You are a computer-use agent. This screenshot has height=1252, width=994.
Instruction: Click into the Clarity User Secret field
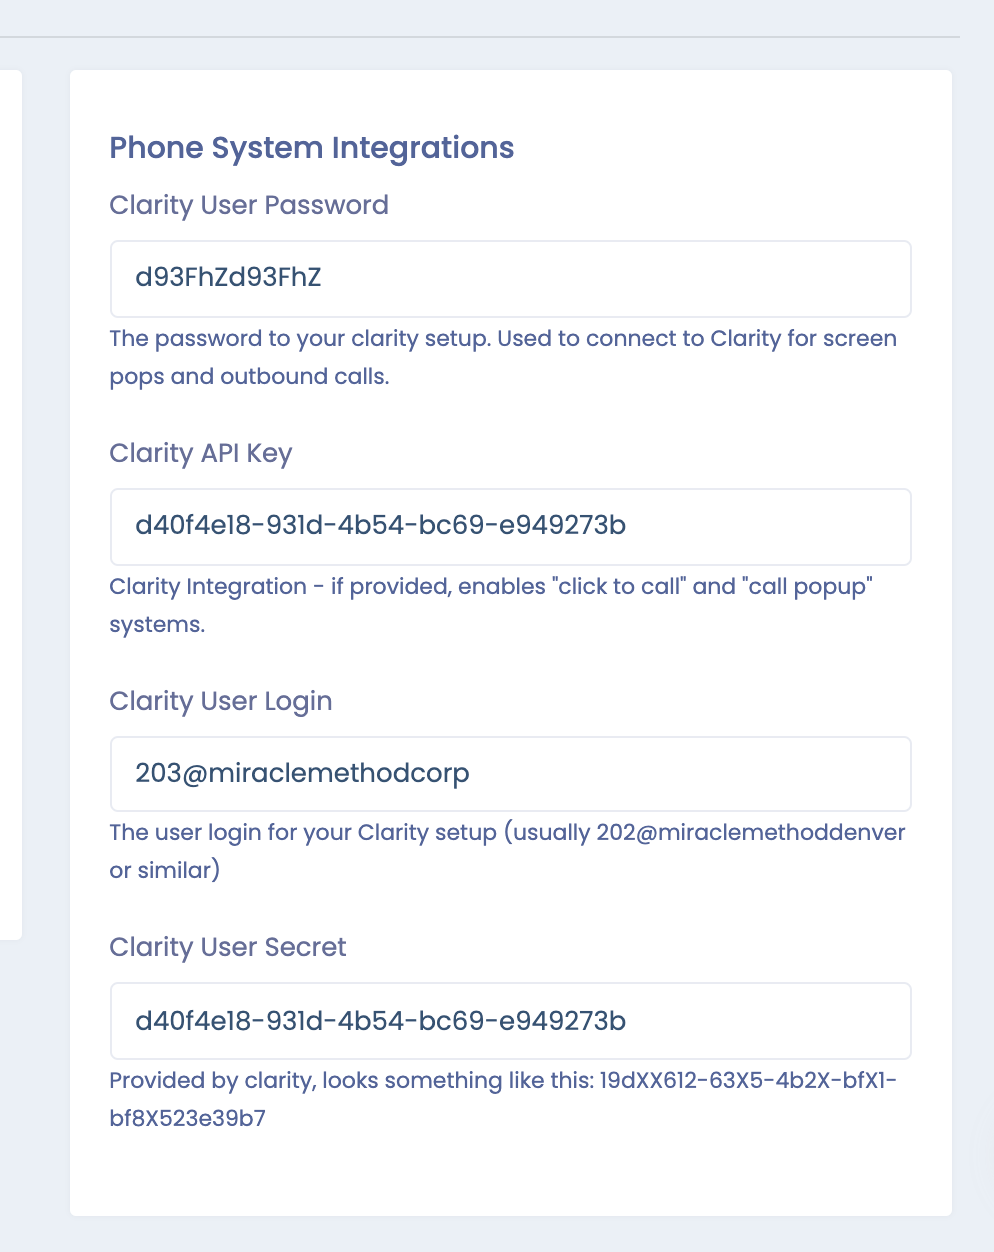pos(510,1021)
